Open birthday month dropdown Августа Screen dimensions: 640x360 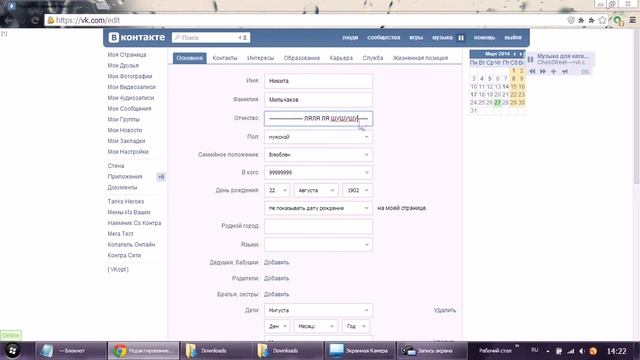pos(316,190)
